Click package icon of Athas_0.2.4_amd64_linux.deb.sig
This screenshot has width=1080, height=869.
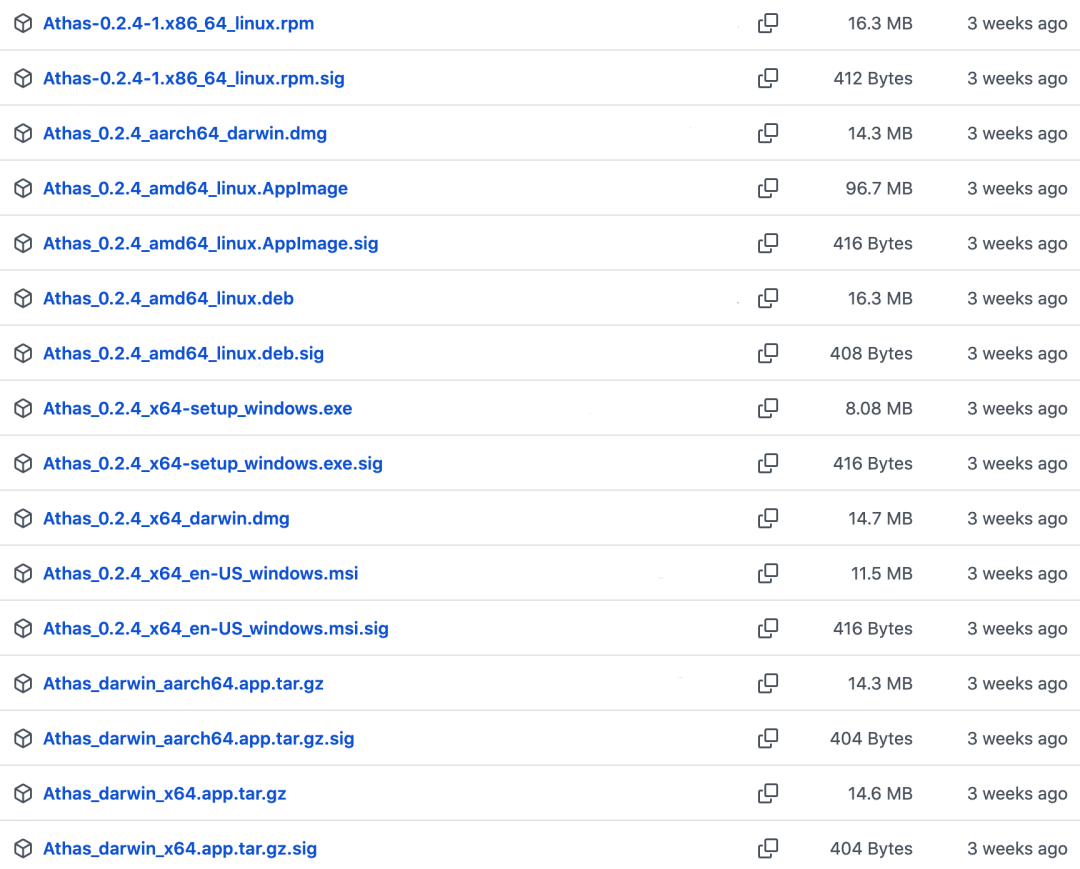pyautogui.click(x=23, y=354)
